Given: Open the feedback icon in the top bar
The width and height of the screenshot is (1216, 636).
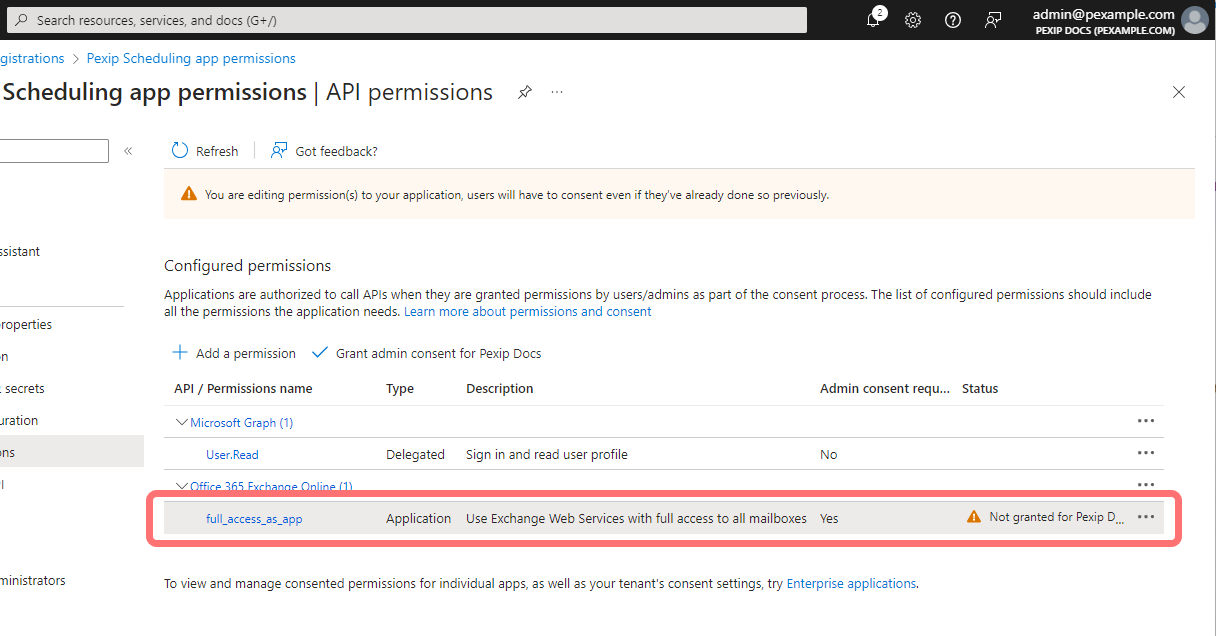Looking at the screenshot, I should coord(992,20).
